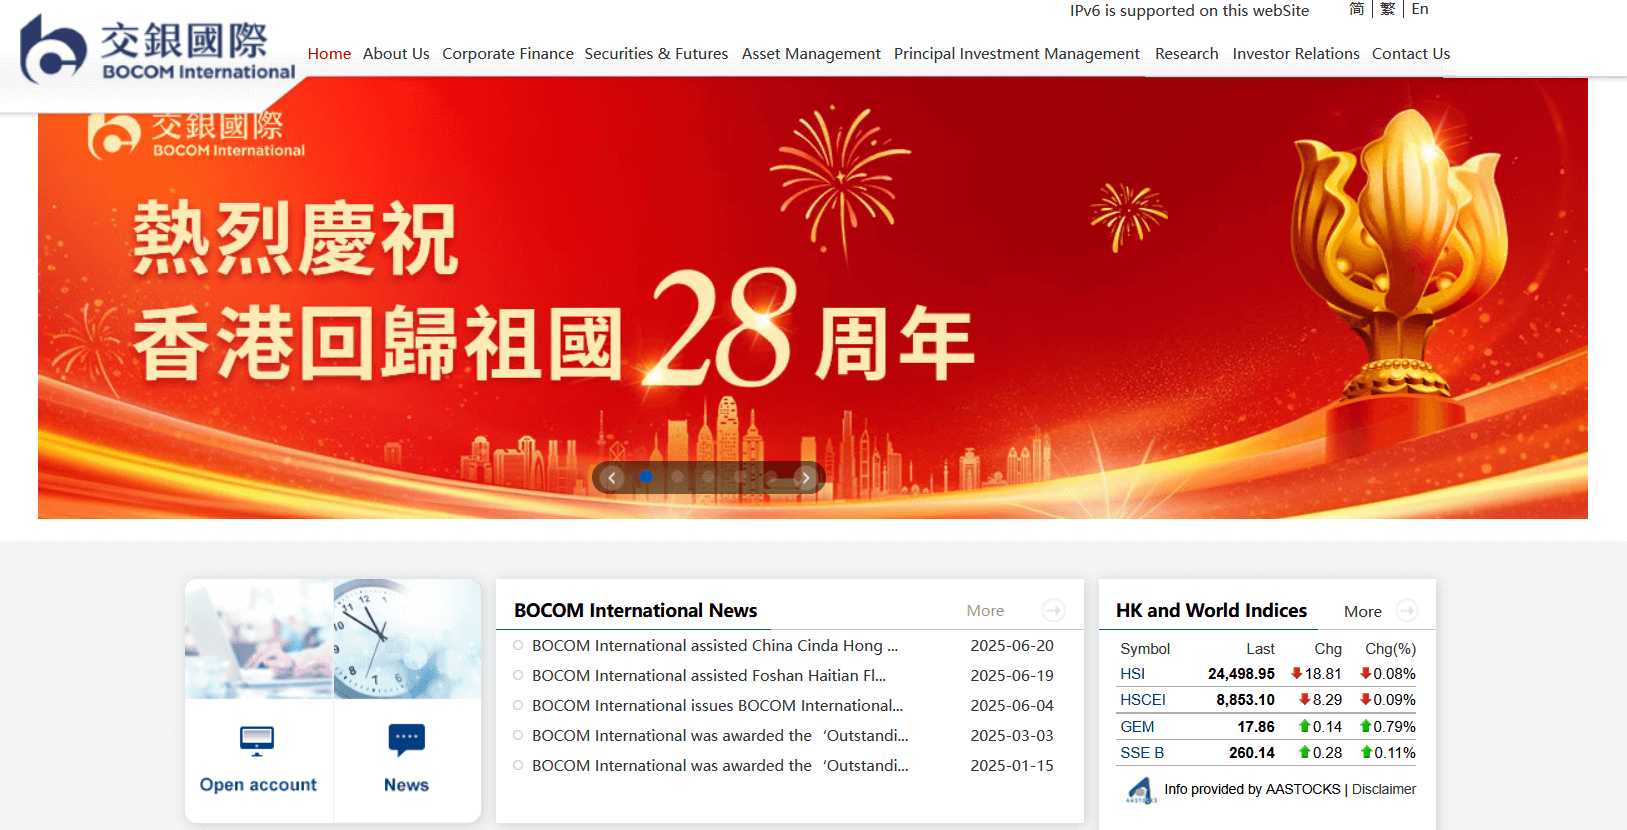
Task: Click HSI last value 24,498.95
Action: click(x=1241, y=674)
